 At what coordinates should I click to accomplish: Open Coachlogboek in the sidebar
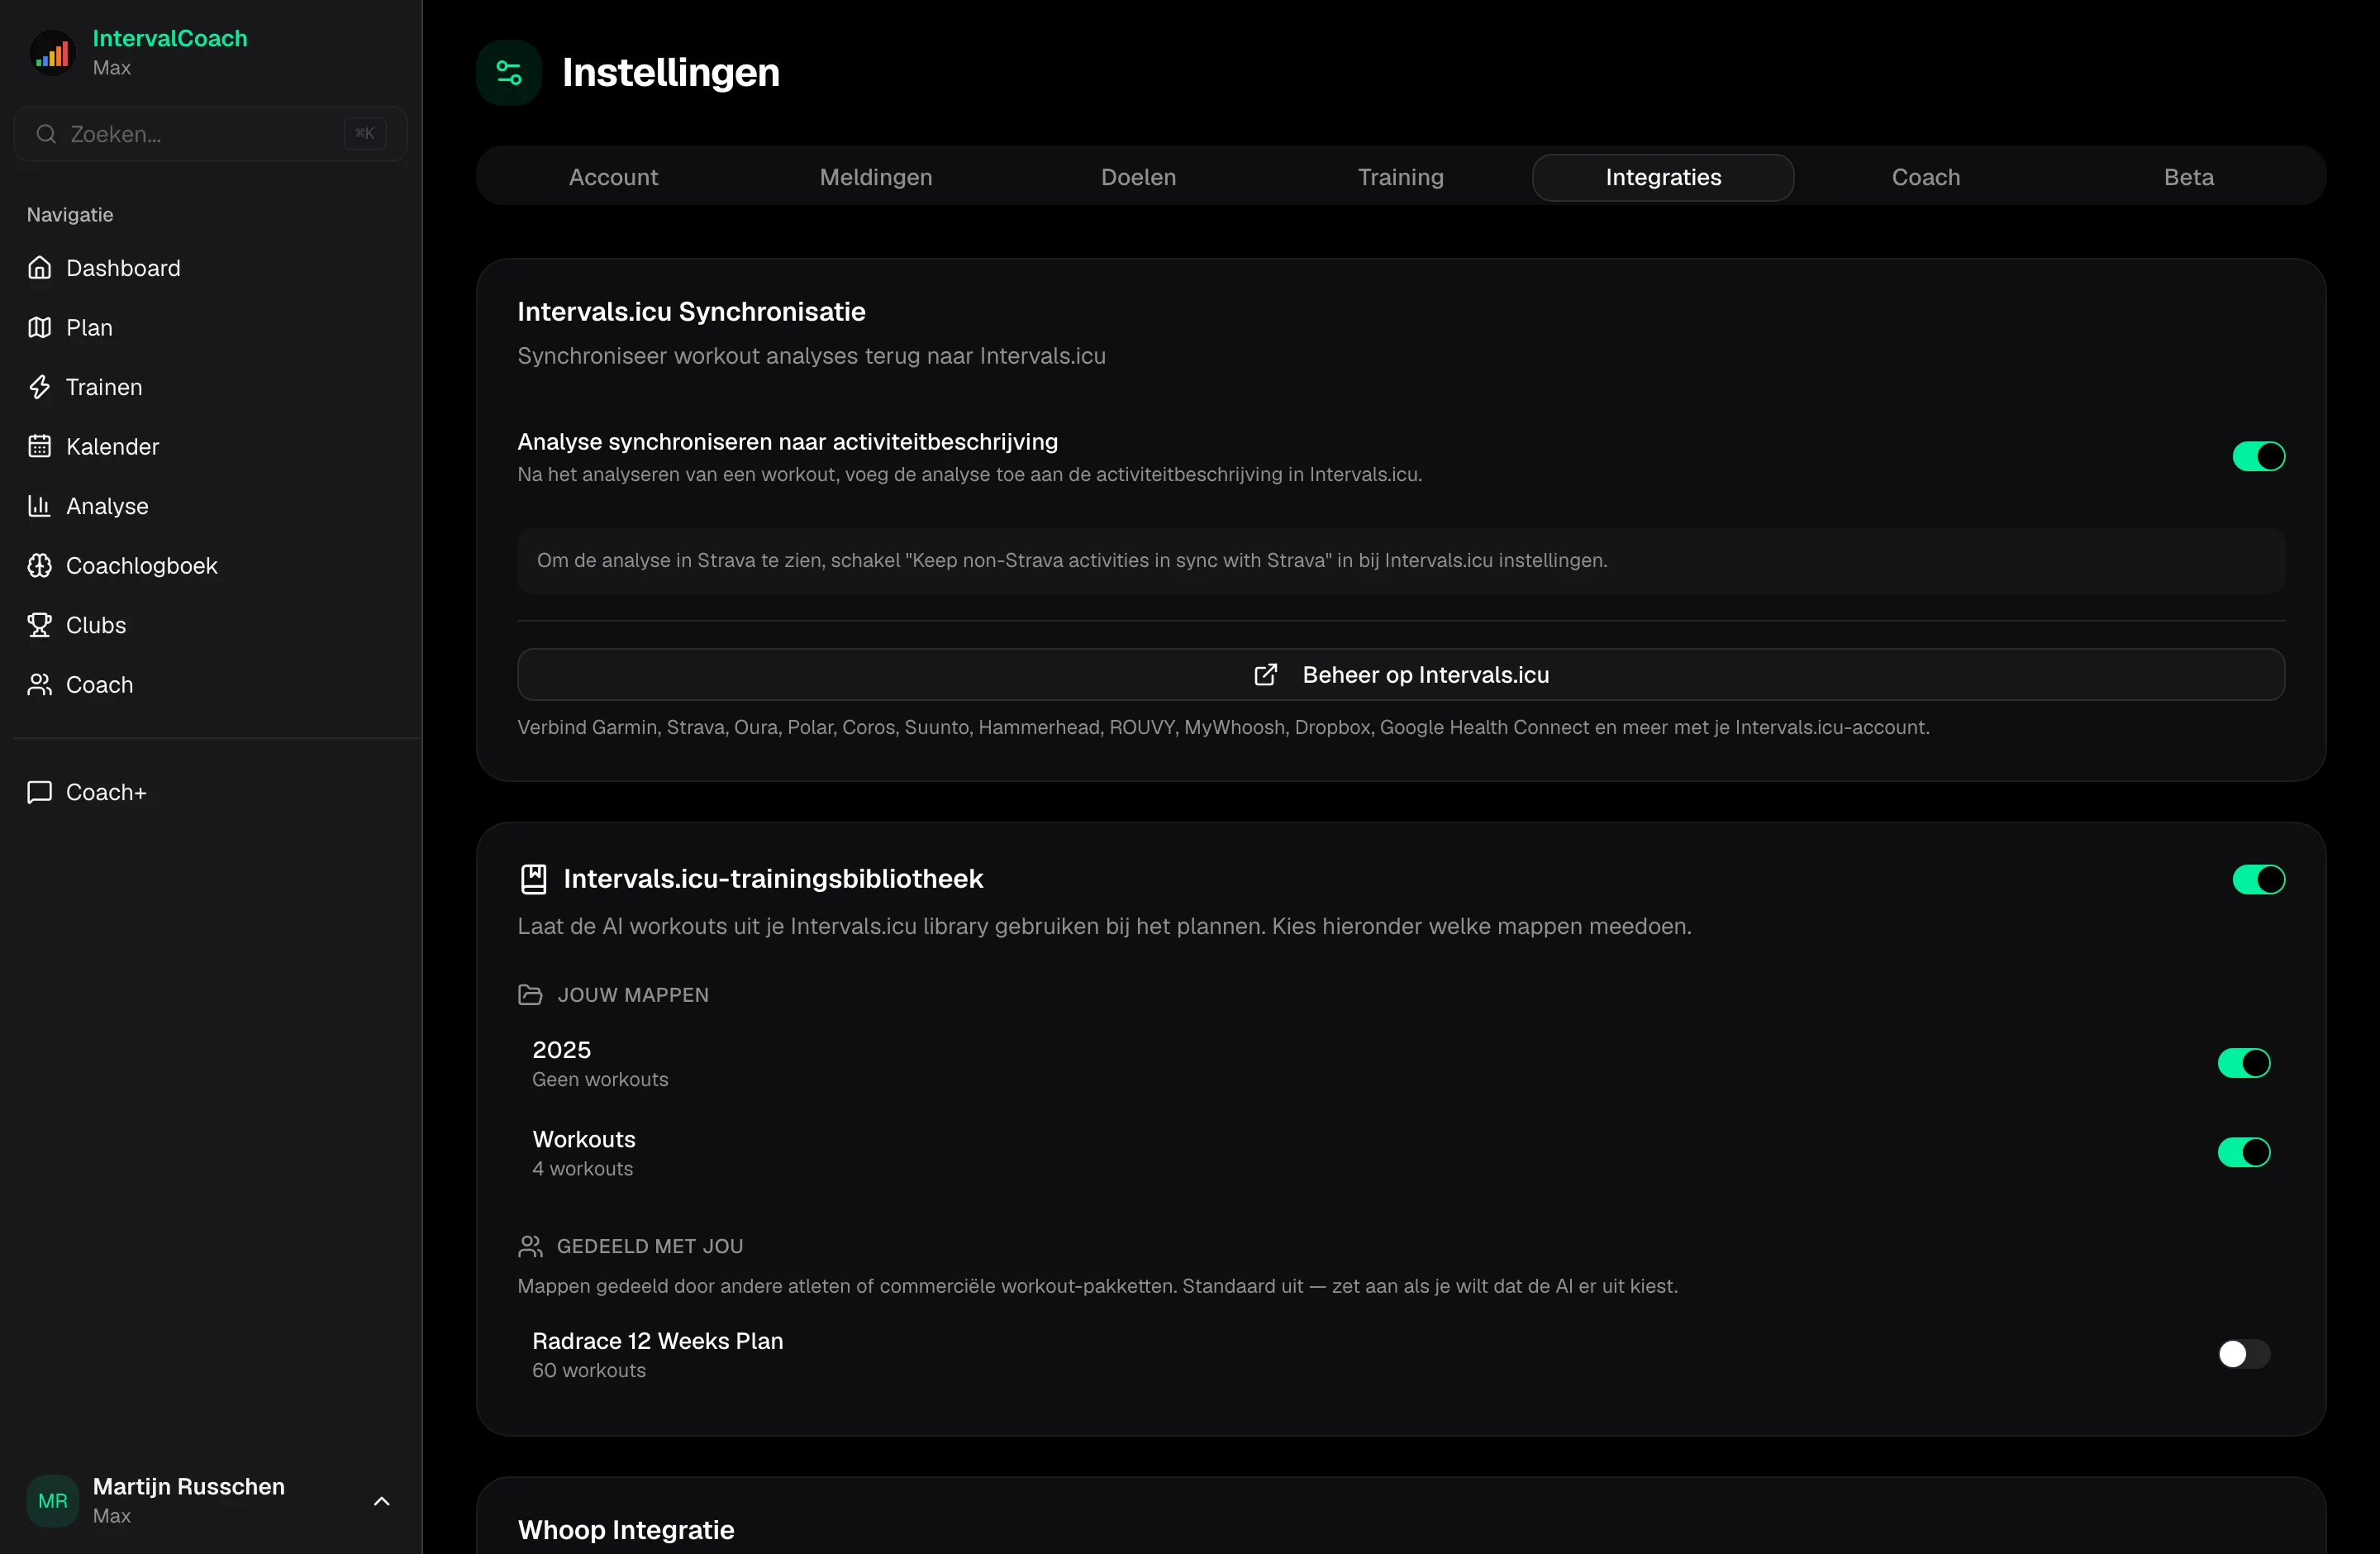[x=211, y=565]
